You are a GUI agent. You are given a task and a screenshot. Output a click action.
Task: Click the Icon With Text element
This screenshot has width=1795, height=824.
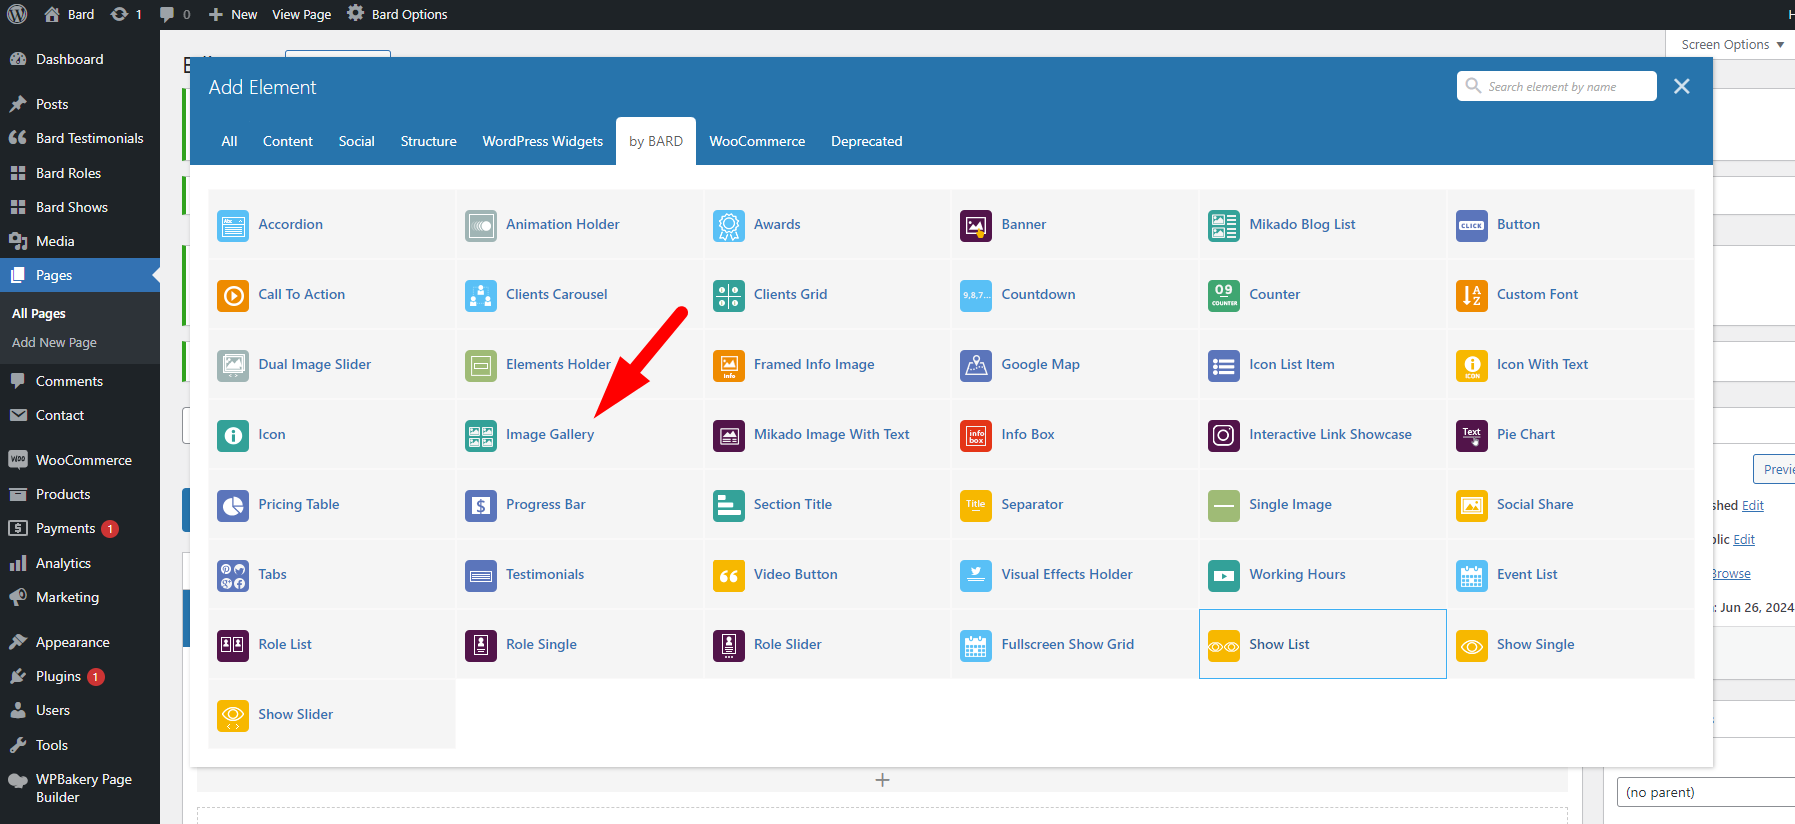click(1570, 364)
